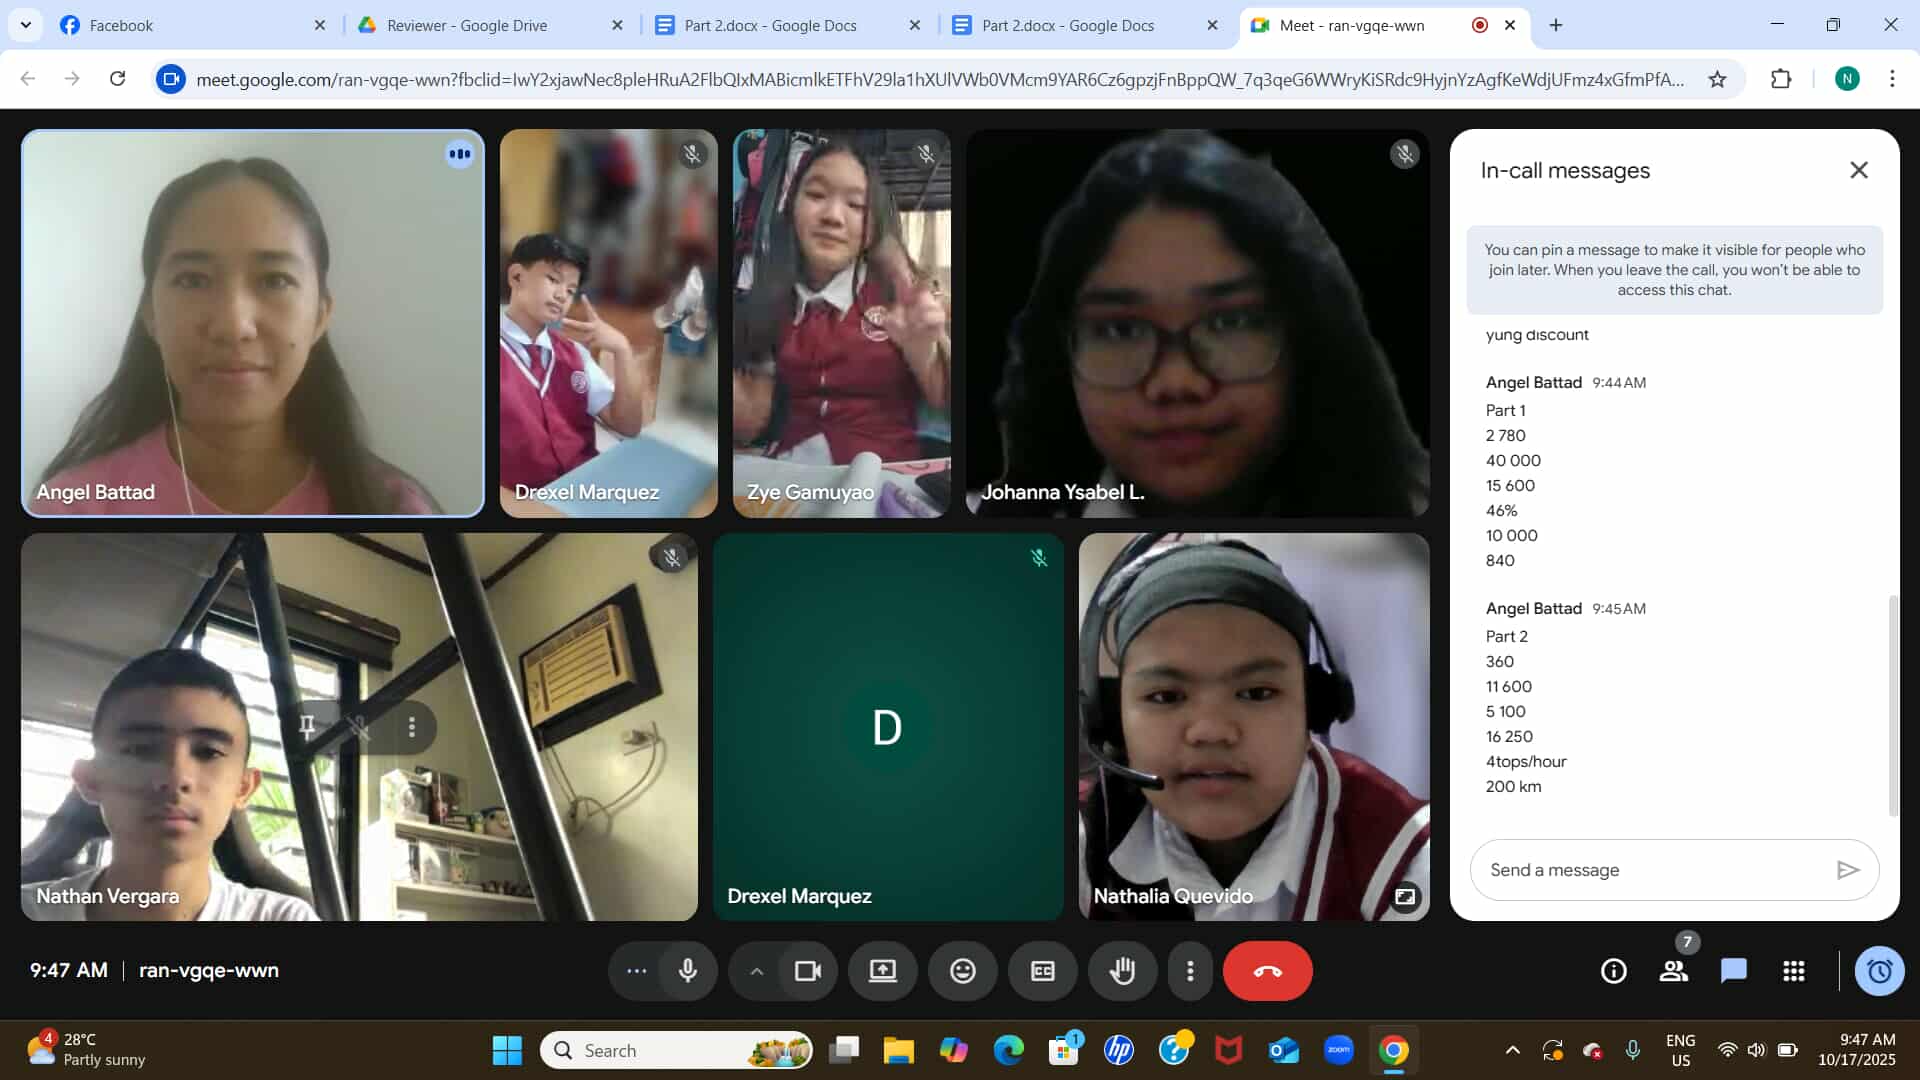Open the People participants panel icon
1920x1080 pixels.
(1673, 971)
